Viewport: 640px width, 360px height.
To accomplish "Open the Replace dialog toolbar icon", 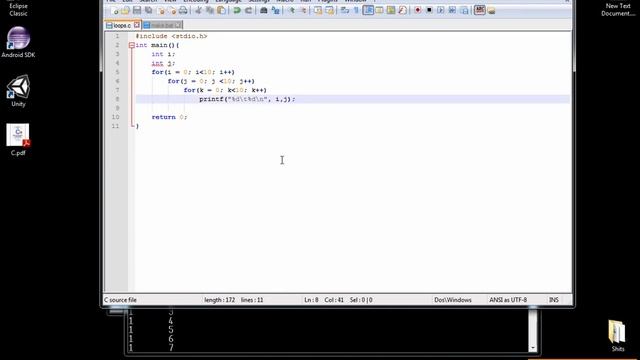I will click(275, 10).
